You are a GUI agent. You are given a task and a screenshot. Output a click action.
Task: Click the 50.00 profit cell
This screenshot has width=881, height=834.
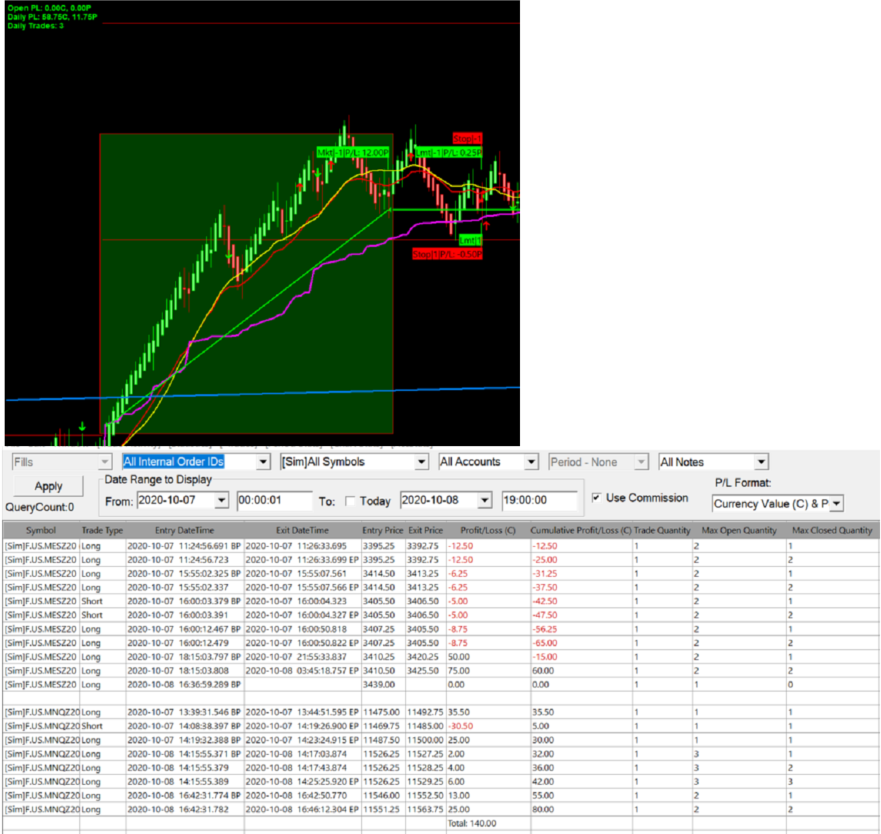(488, 656)
